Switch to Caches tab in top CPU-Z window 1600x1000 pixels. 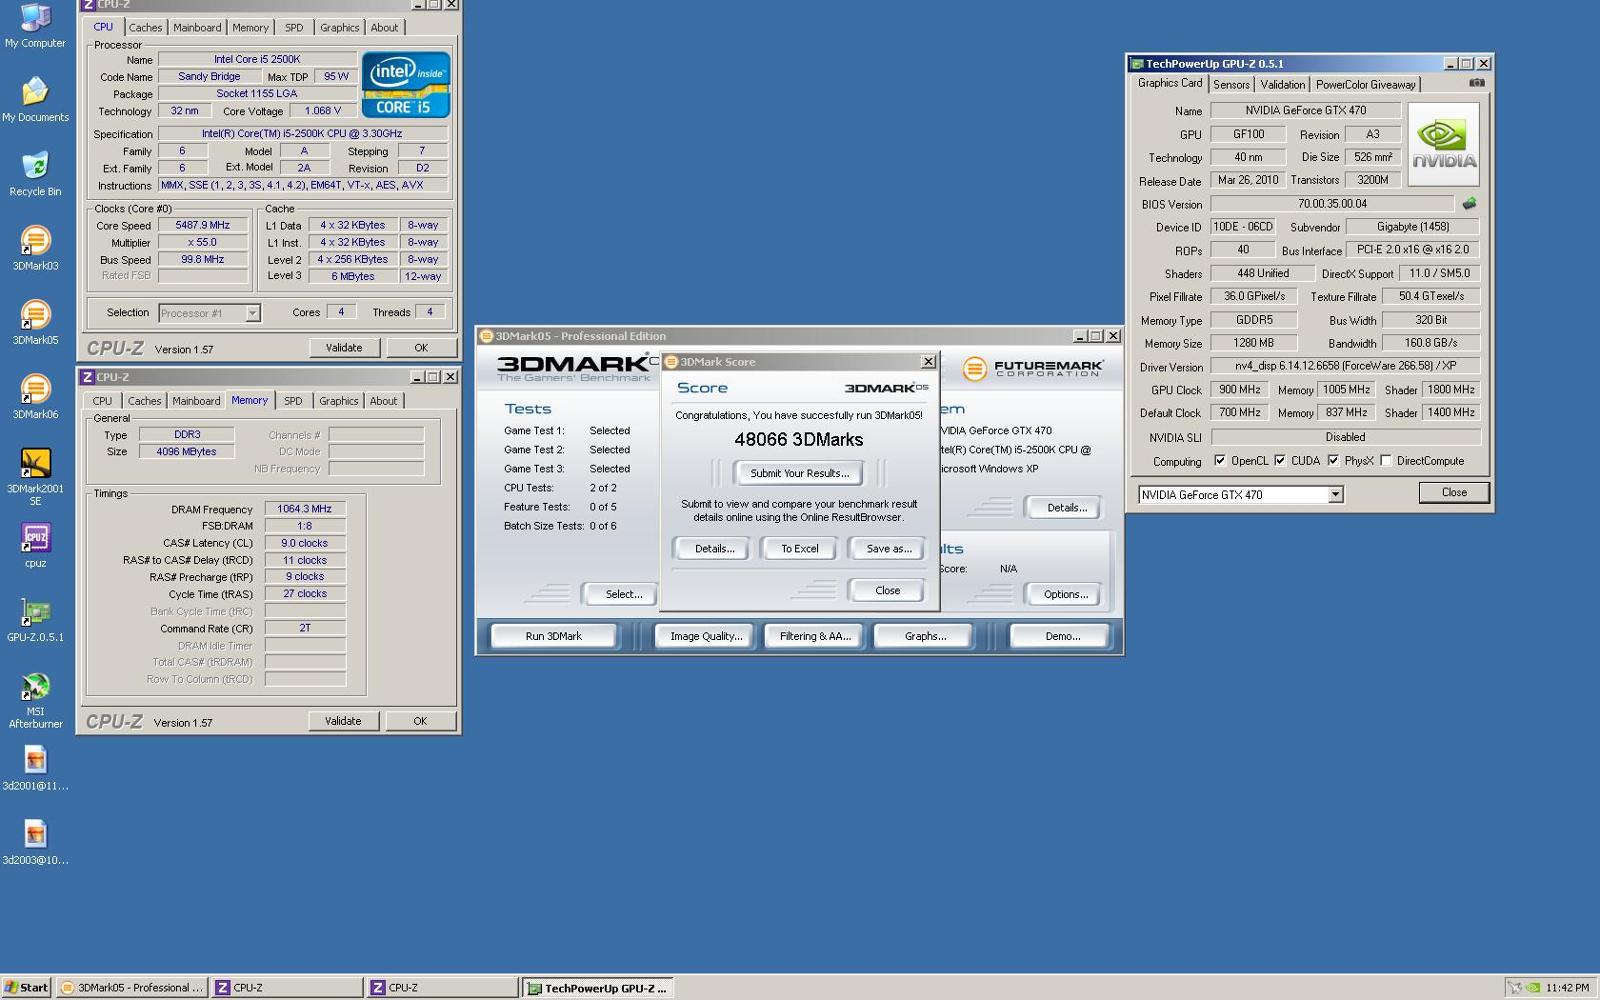pos(145,27)
